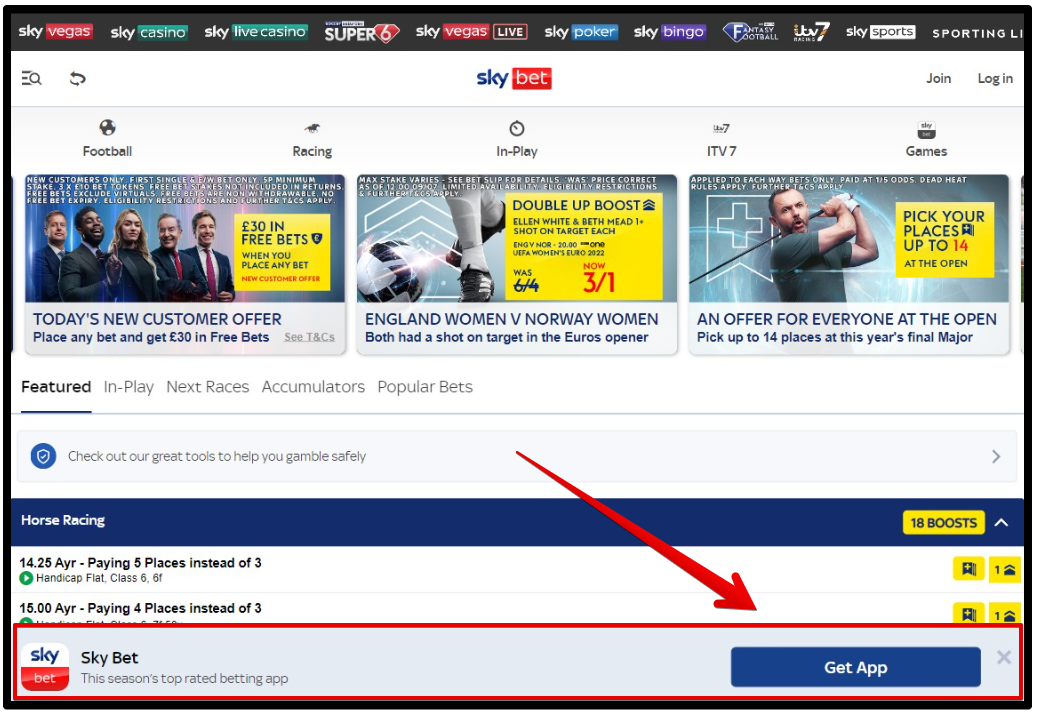Image resolution: width=1037 pixels, height=713 pixels.
Task: Click the Log in link
Action: tap(995, 78)
